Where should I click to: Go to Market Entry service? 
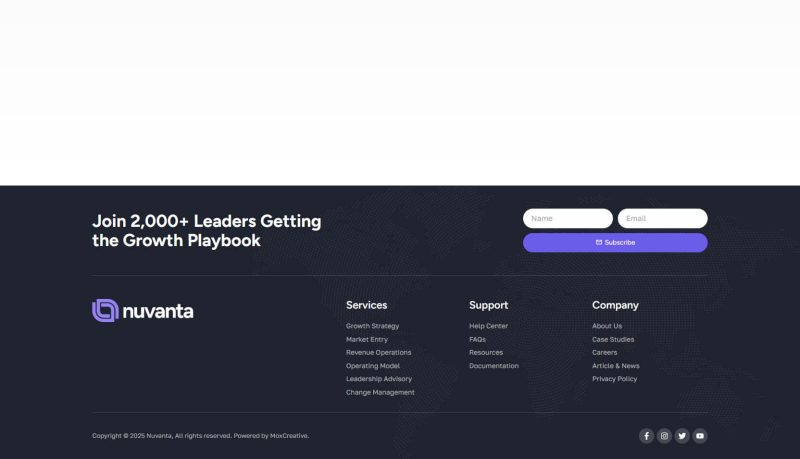[367, 339]
